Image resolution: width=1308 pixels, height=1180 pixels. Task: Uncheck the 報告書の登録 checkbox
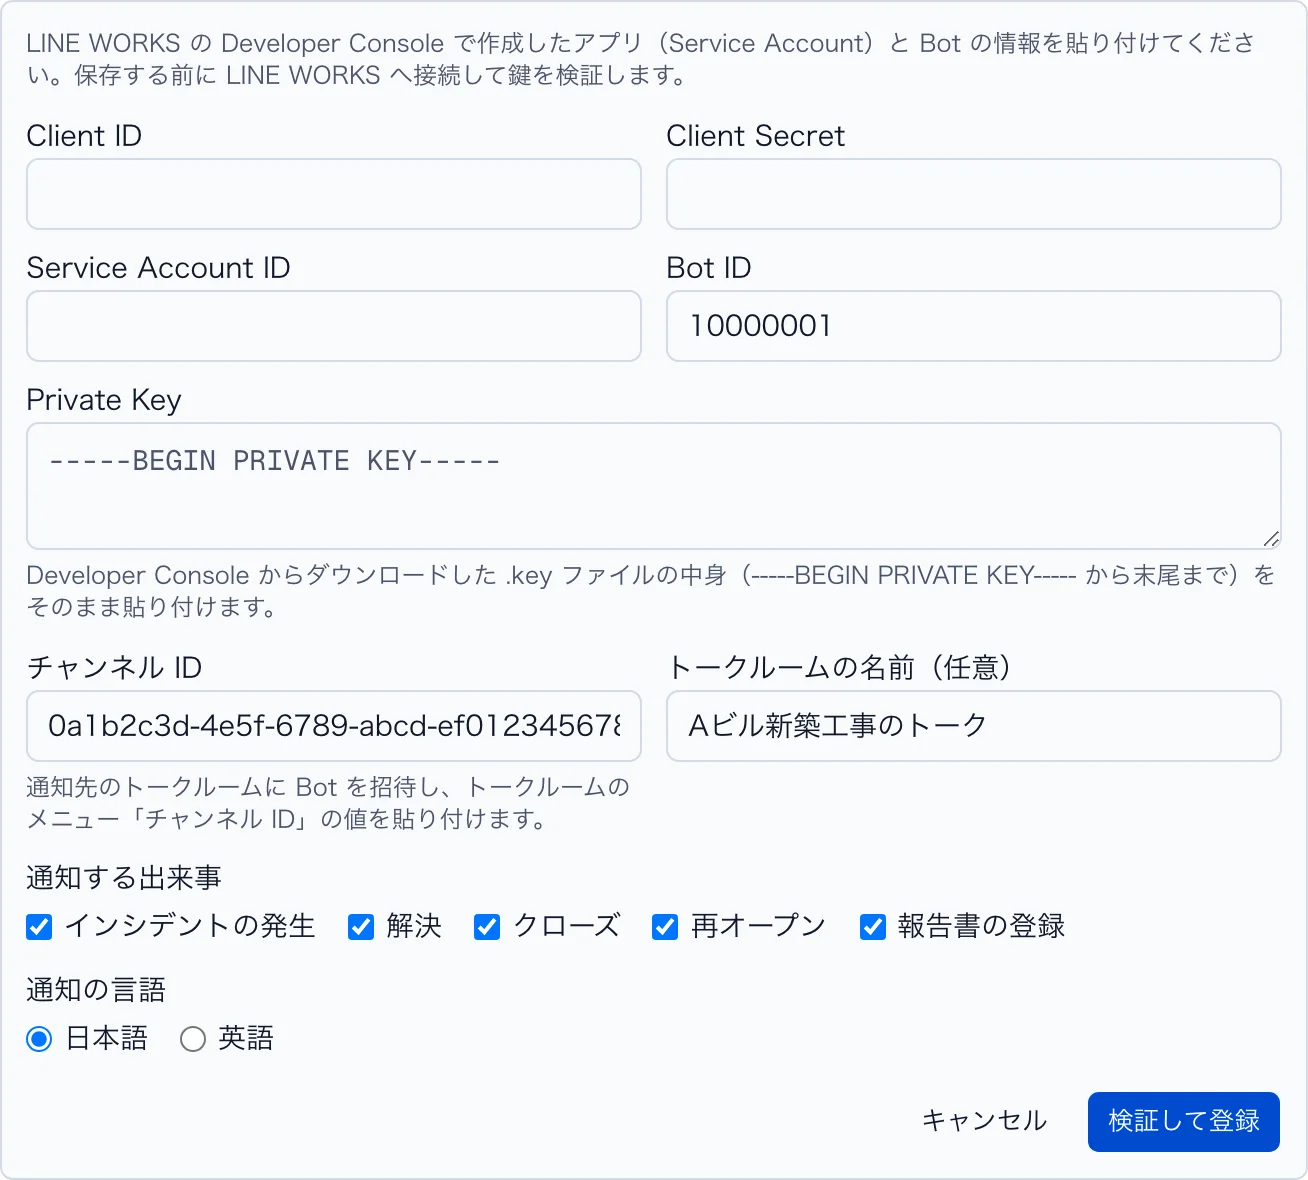click(x=873, y=927)
